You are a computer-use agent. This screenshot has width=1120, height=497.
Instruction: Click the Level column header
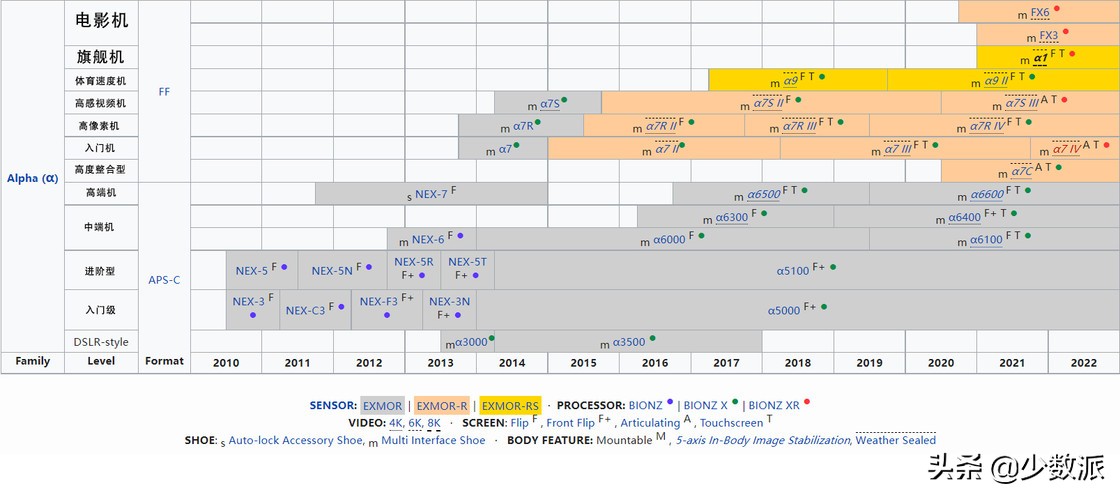101,361
